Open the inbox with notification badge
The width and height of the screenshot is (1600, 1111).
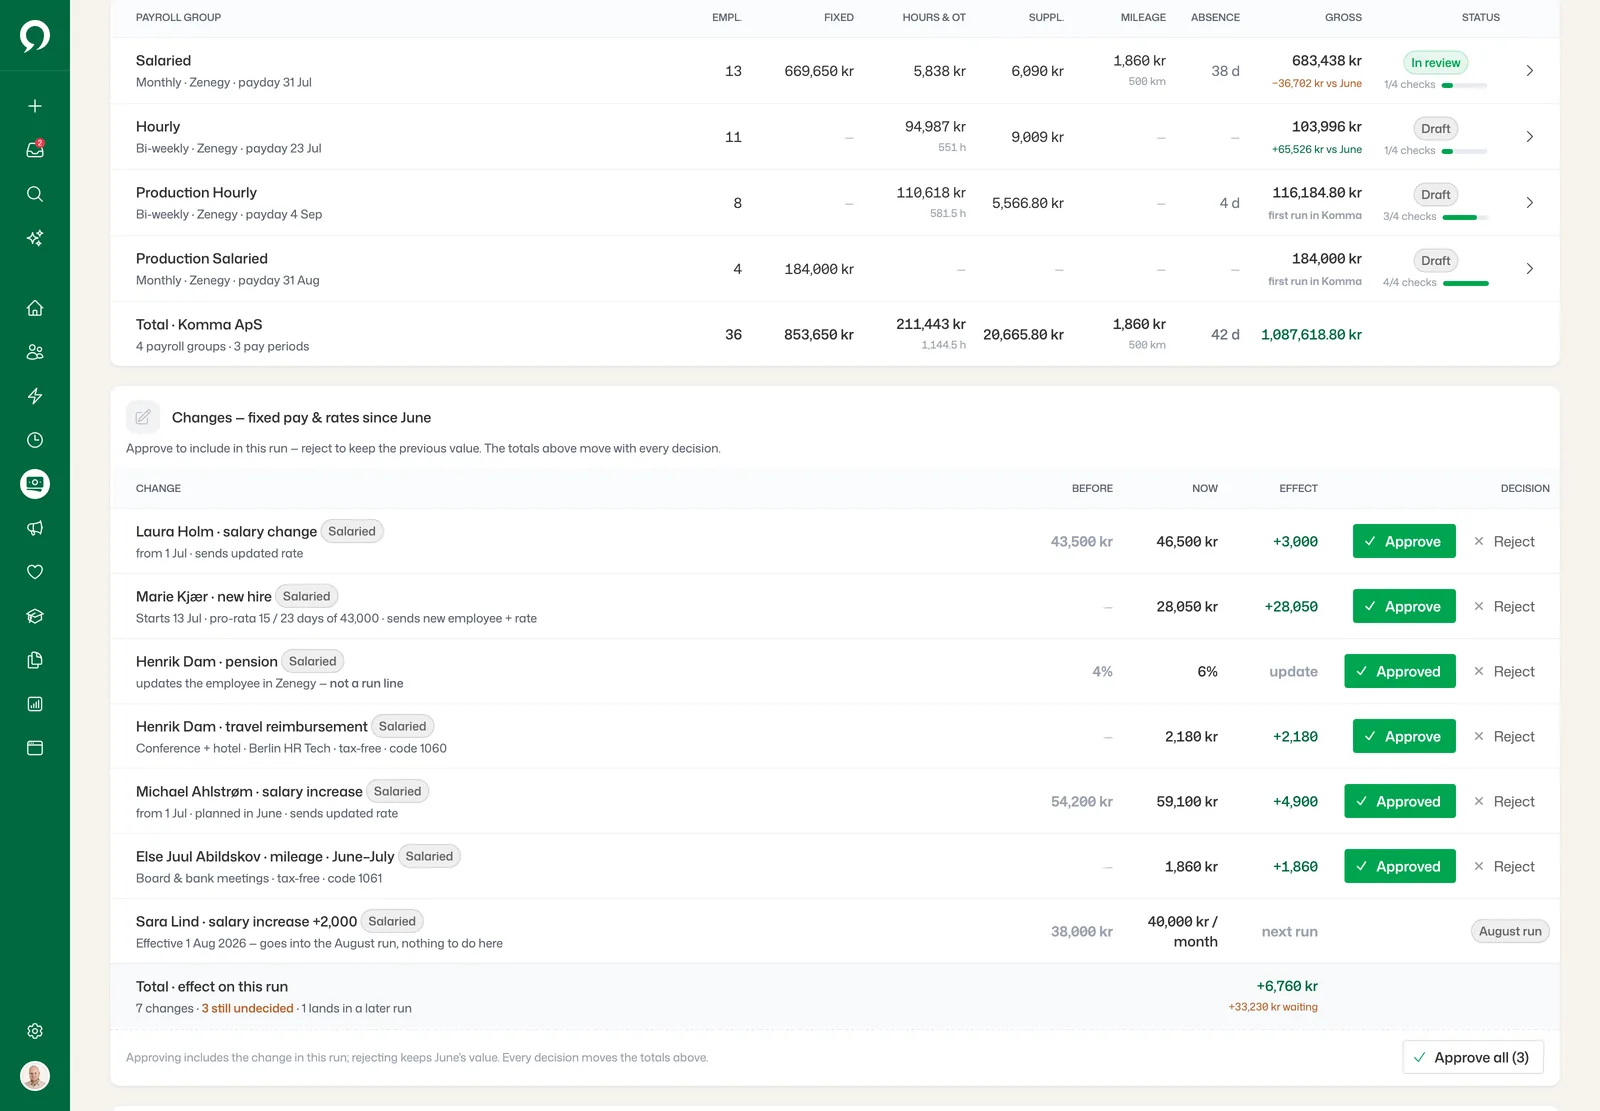(35, 150)
